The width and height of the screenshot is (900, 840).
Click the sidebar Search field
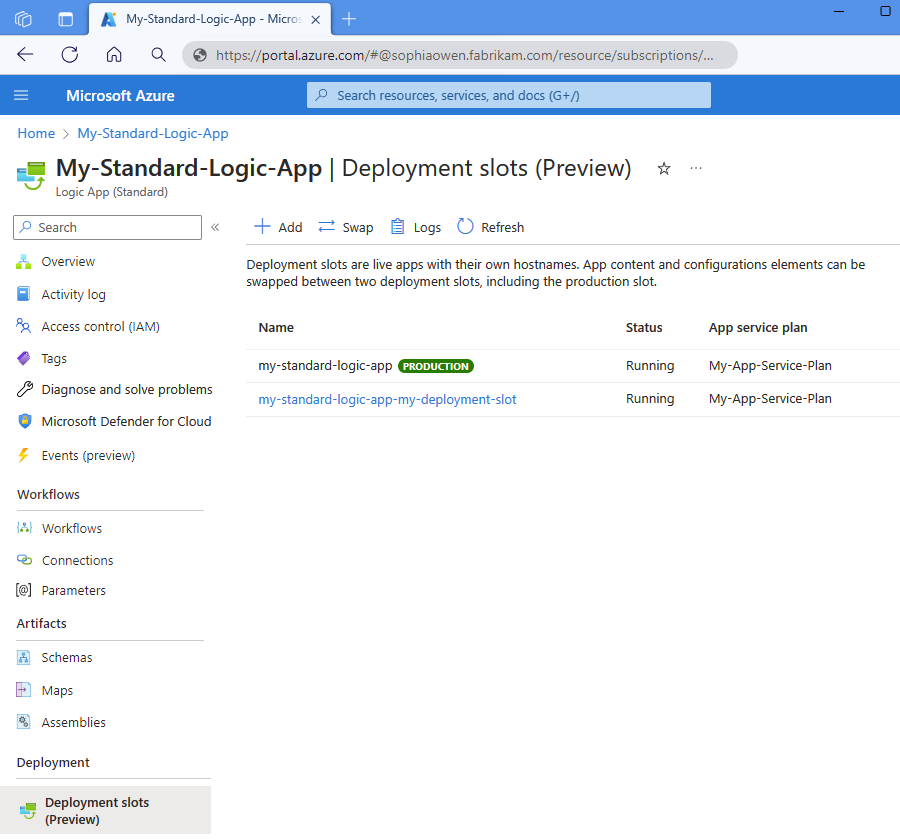[x=107, y=227]
